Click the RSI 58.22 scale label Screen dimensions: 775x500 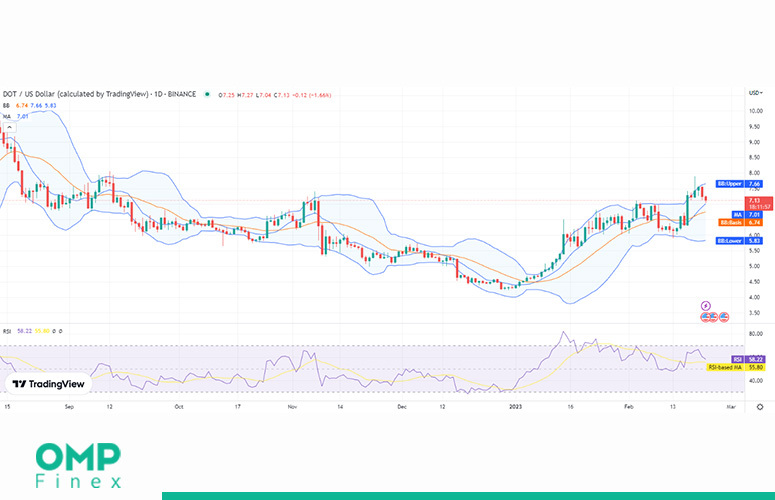coord(748,359)
